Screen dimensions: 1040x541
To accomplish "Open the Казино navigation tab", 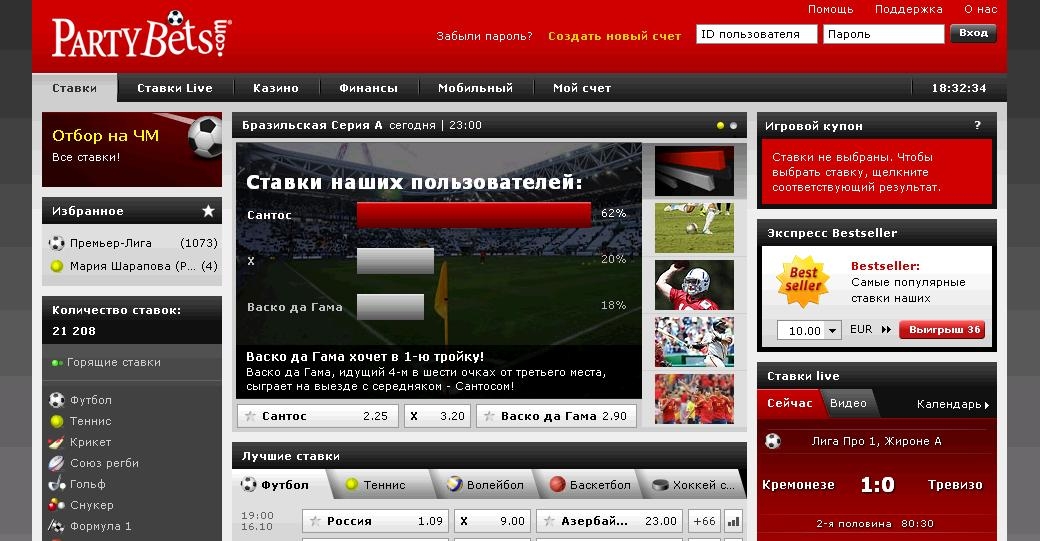I will tap(275, 88).
